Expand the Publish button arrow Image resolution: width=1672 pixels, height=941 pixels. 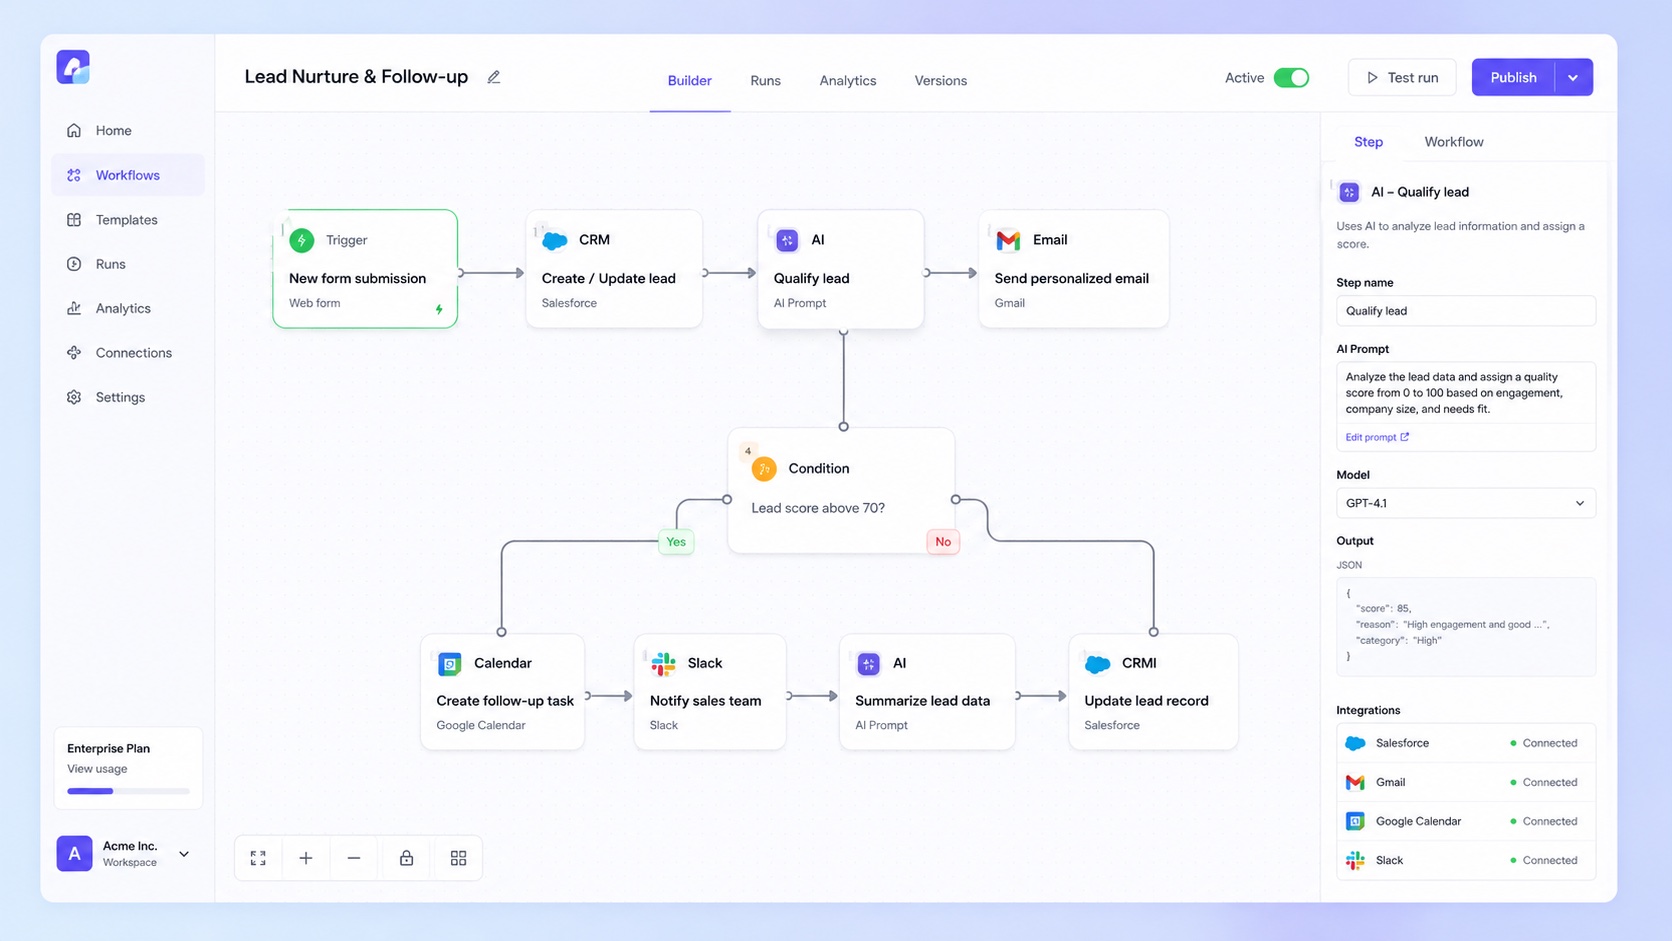click(x=1573, y=77)
